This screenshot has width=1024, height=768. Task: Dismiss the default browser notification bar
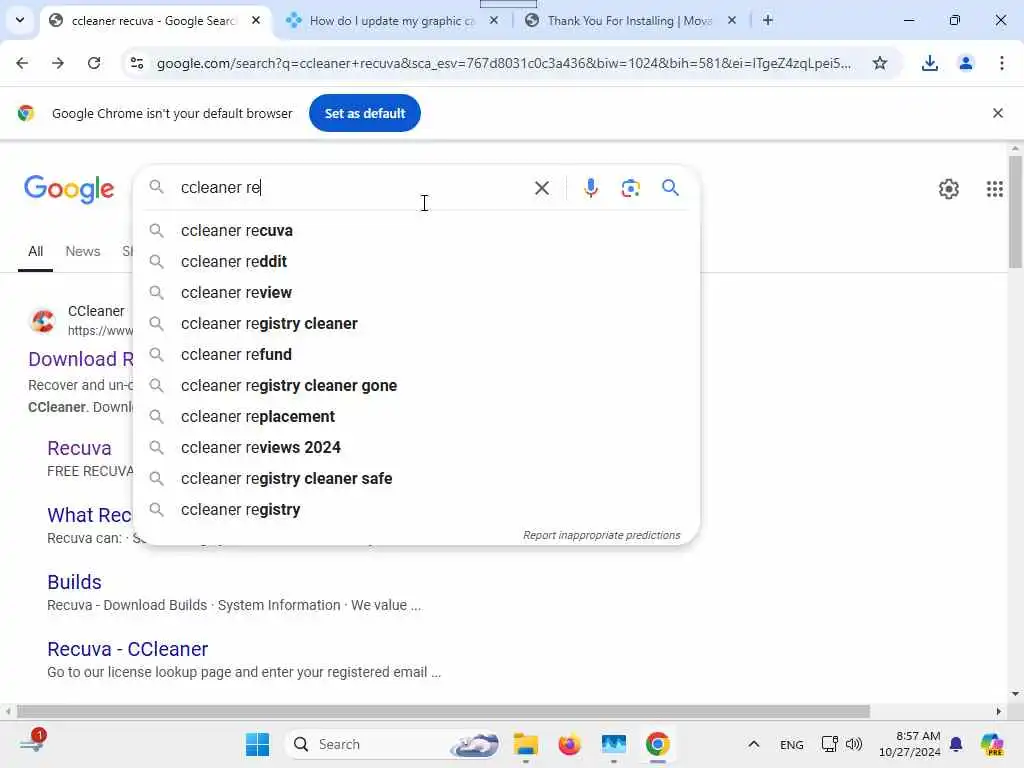pos(997,113)
